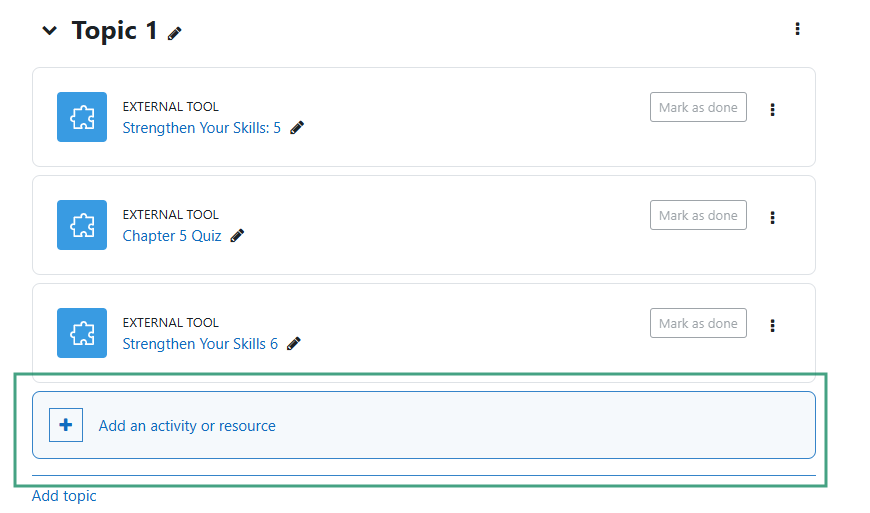The width and height of the screenshot is (870, 513).
Task: Open Chapter 5 Quiz link
Action: [172, 236]
